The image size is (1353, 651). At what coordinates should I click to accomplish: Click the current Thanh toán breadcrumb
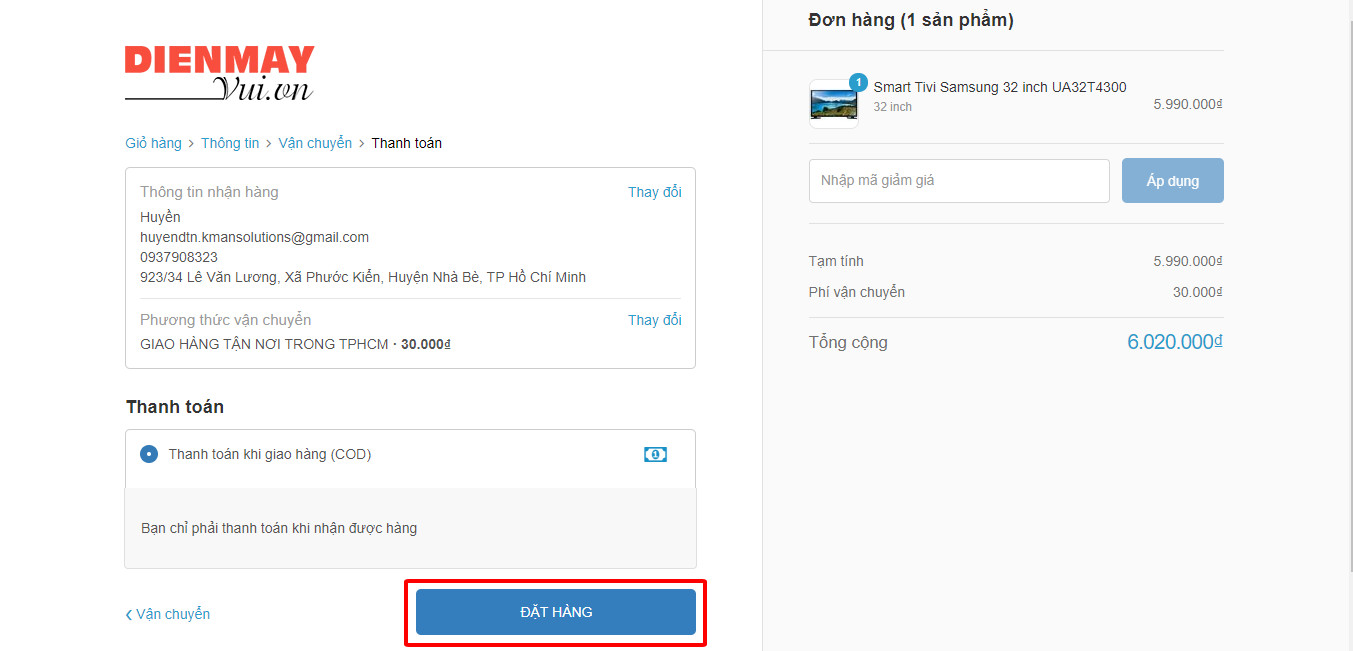click(x=406, y=143)
